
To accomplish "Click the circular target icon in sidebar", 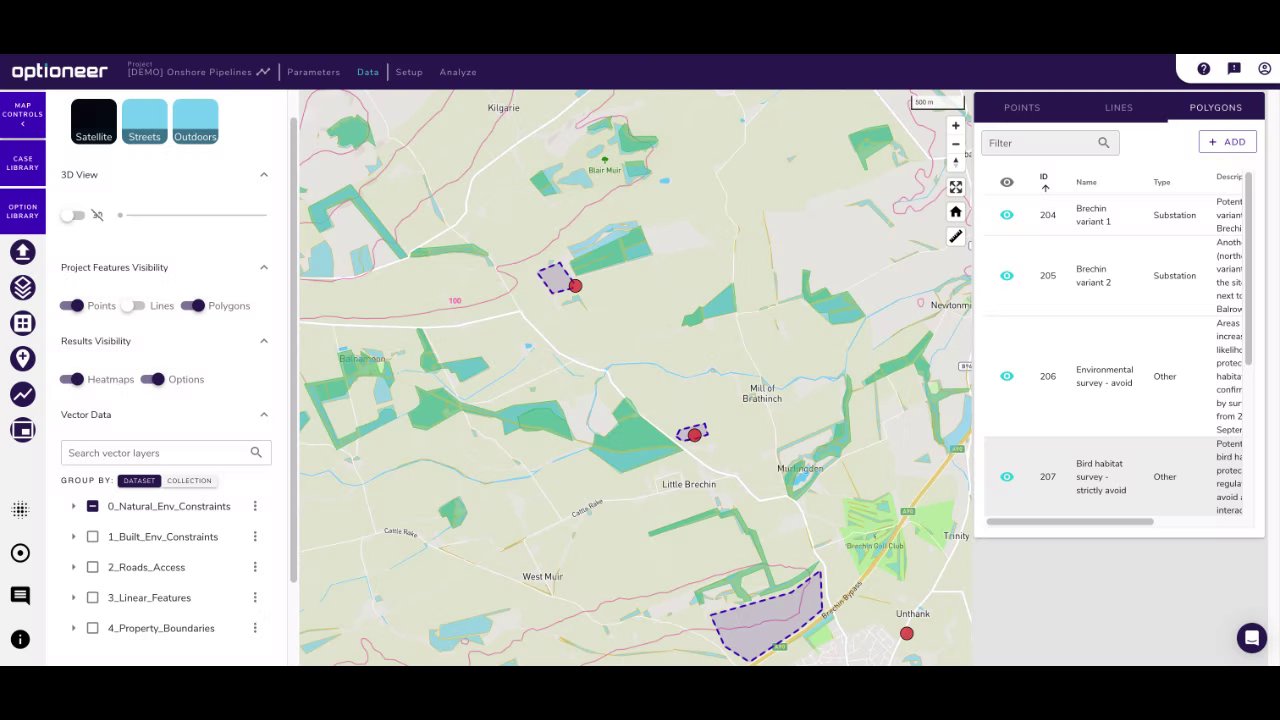I will [x=20, y=553].
